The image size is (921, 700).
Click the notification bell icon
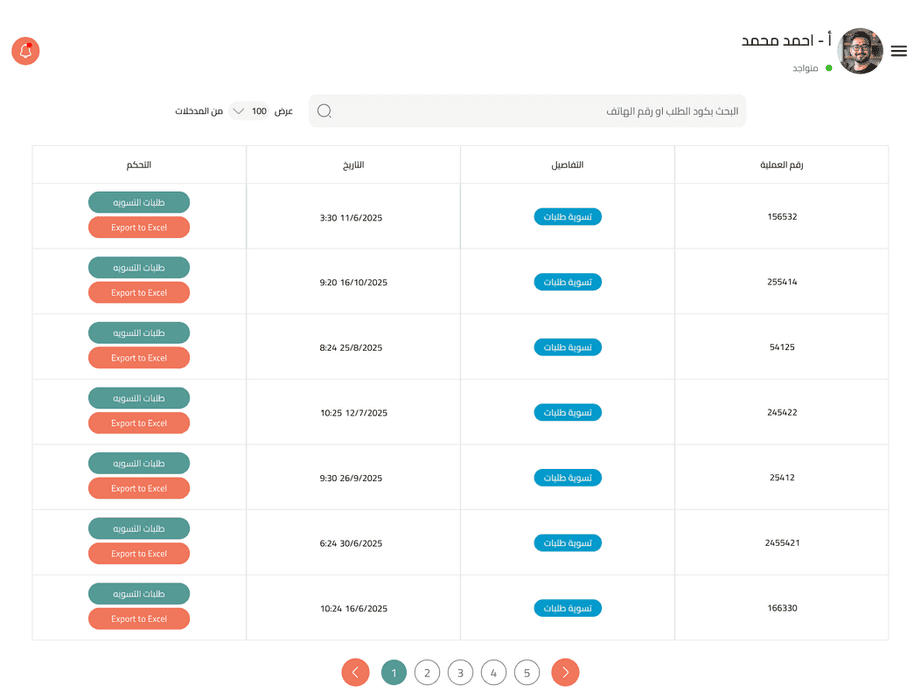click(x=25, y=51)
